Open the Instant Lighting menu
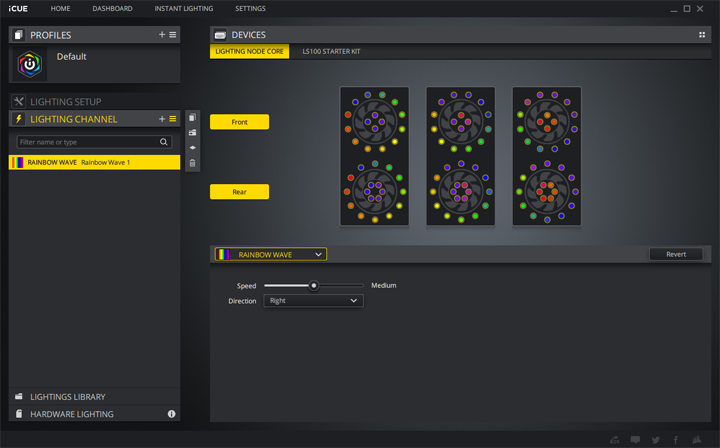 point(183,9)
